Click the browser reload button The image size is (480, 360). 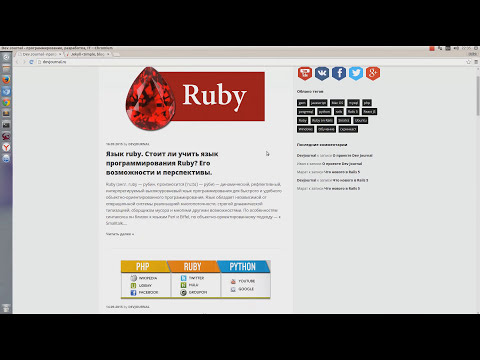click(x=31, y=62)
